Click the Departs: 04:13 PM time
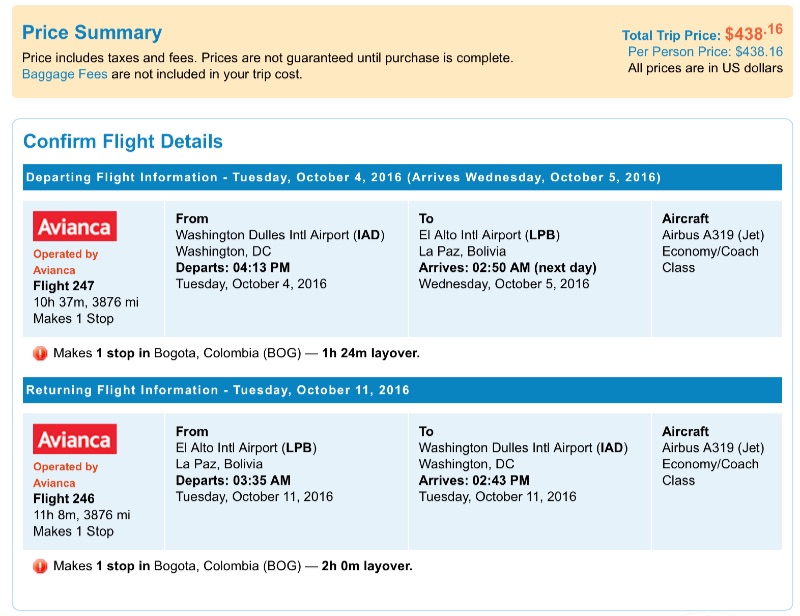This screenshot has width=800, height=616. (232, 268)
